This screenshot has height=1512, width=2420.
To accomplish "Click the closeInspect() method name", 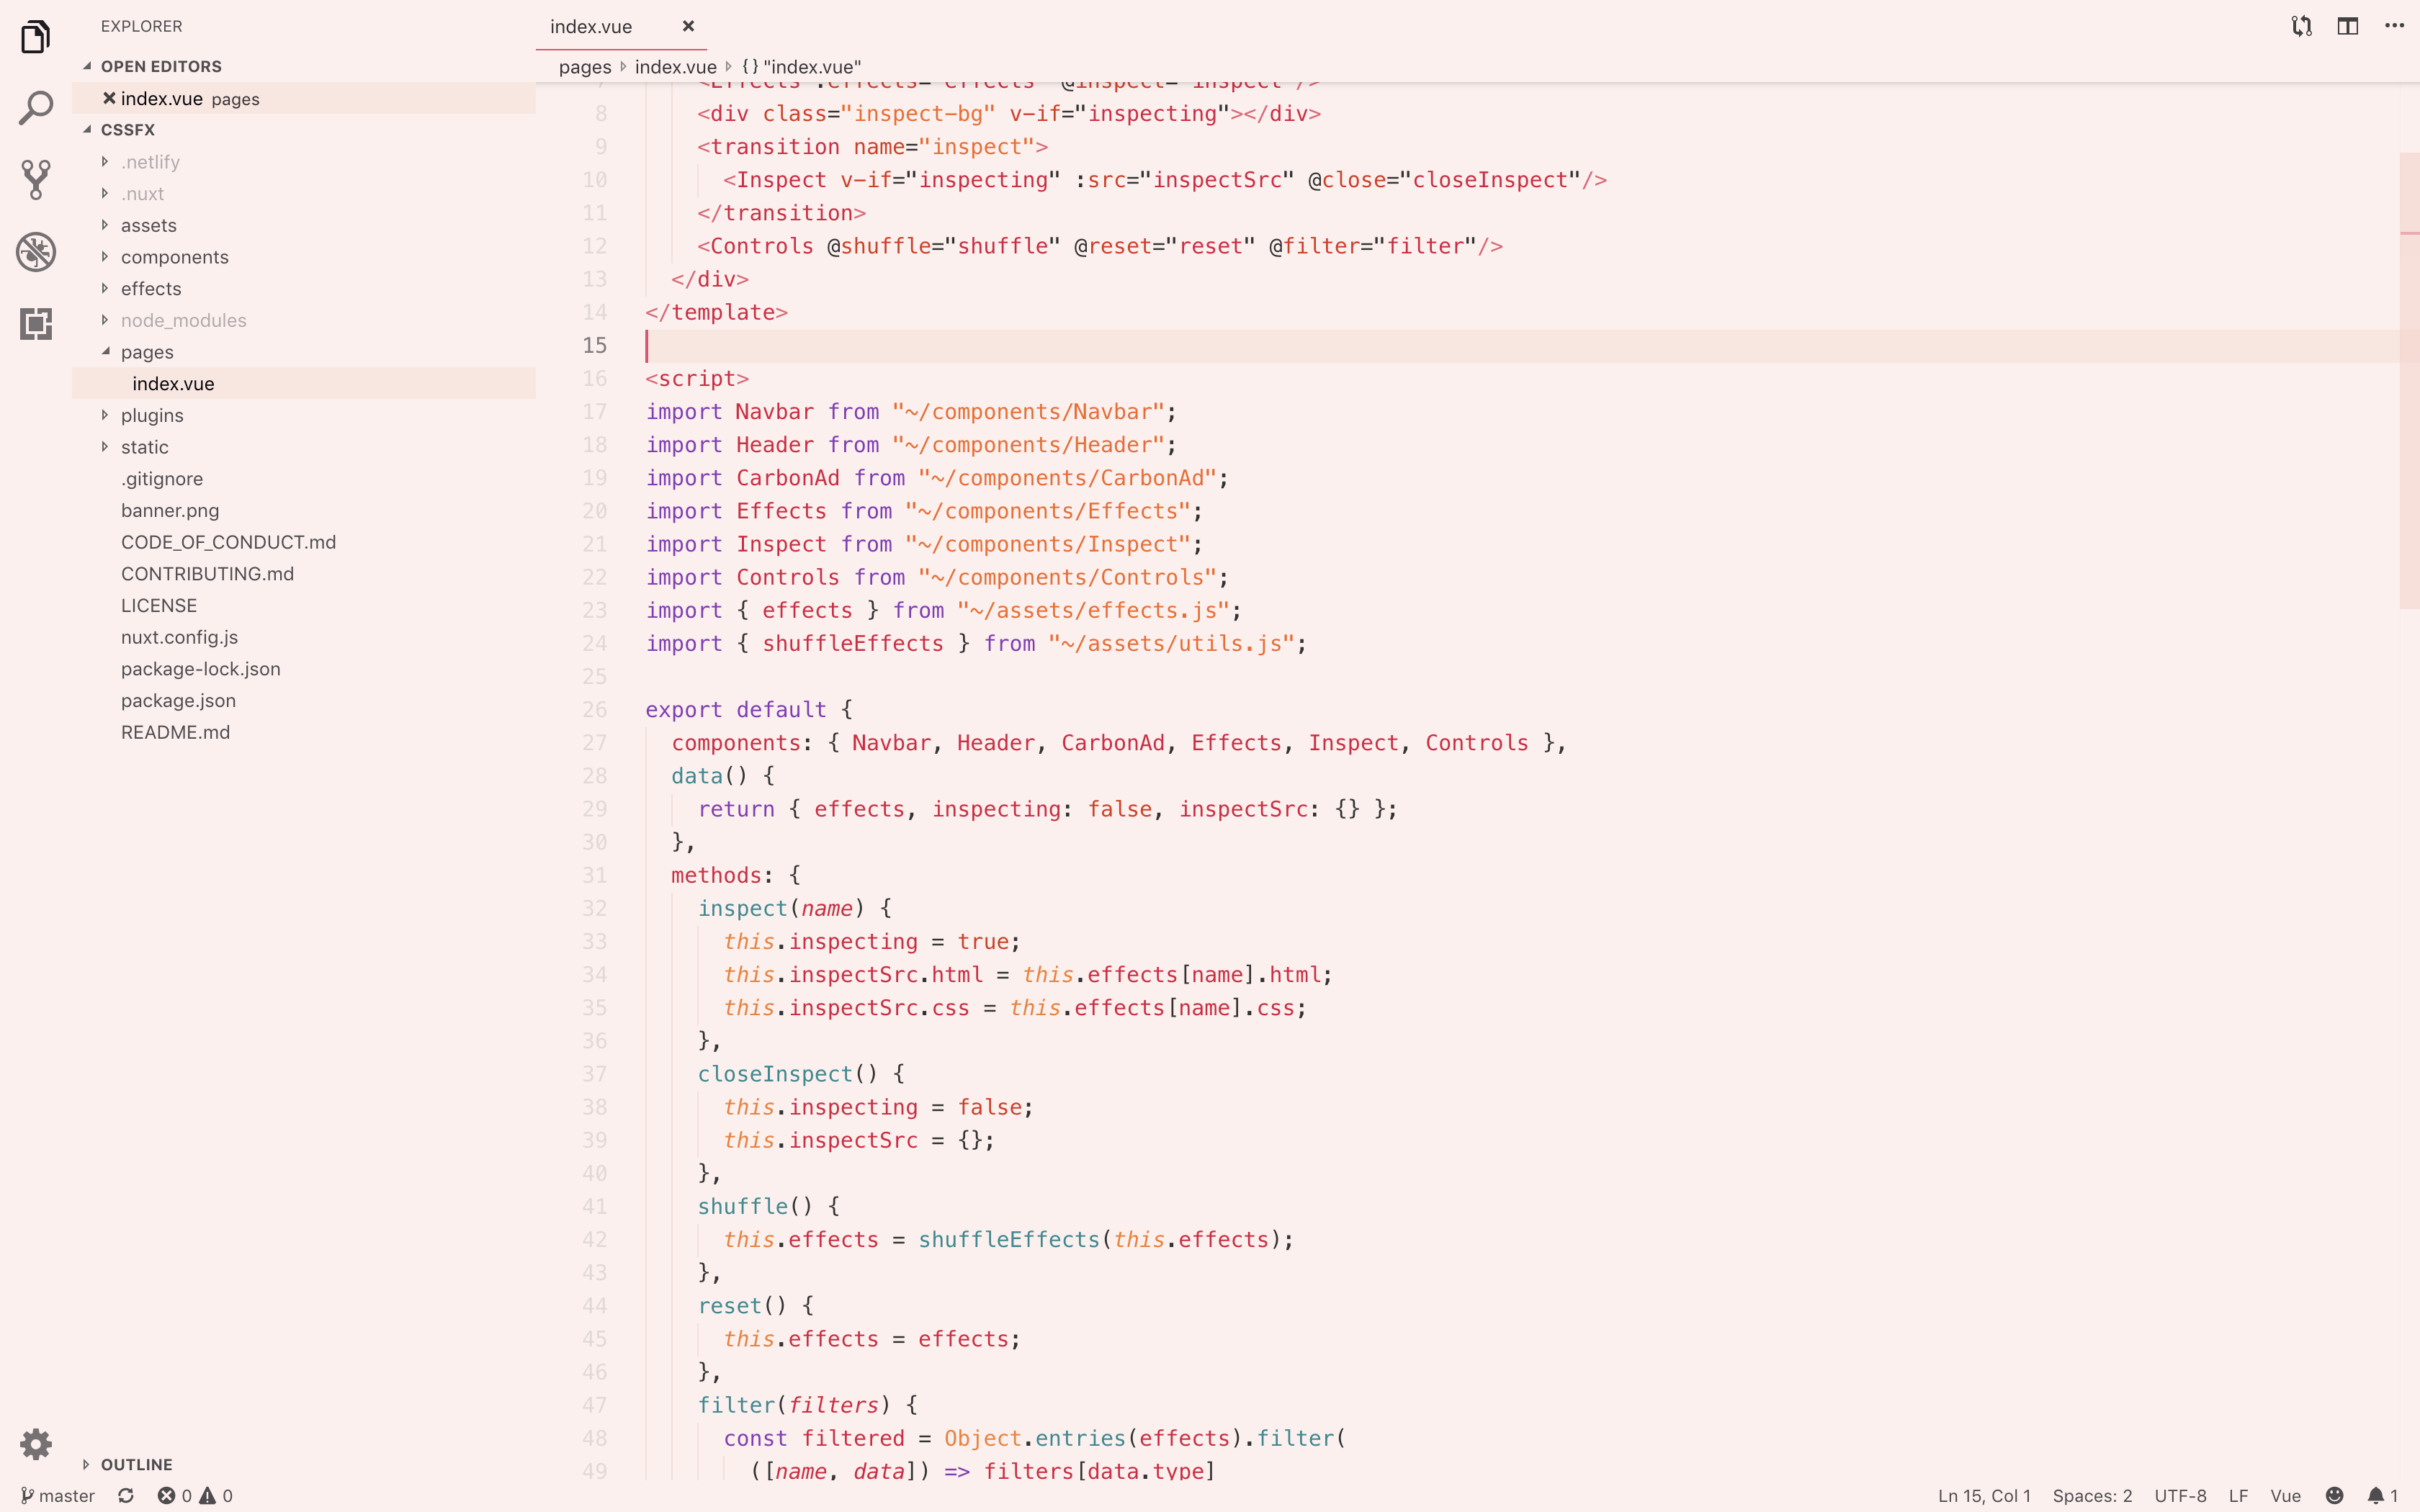I will click(775, 1073).
